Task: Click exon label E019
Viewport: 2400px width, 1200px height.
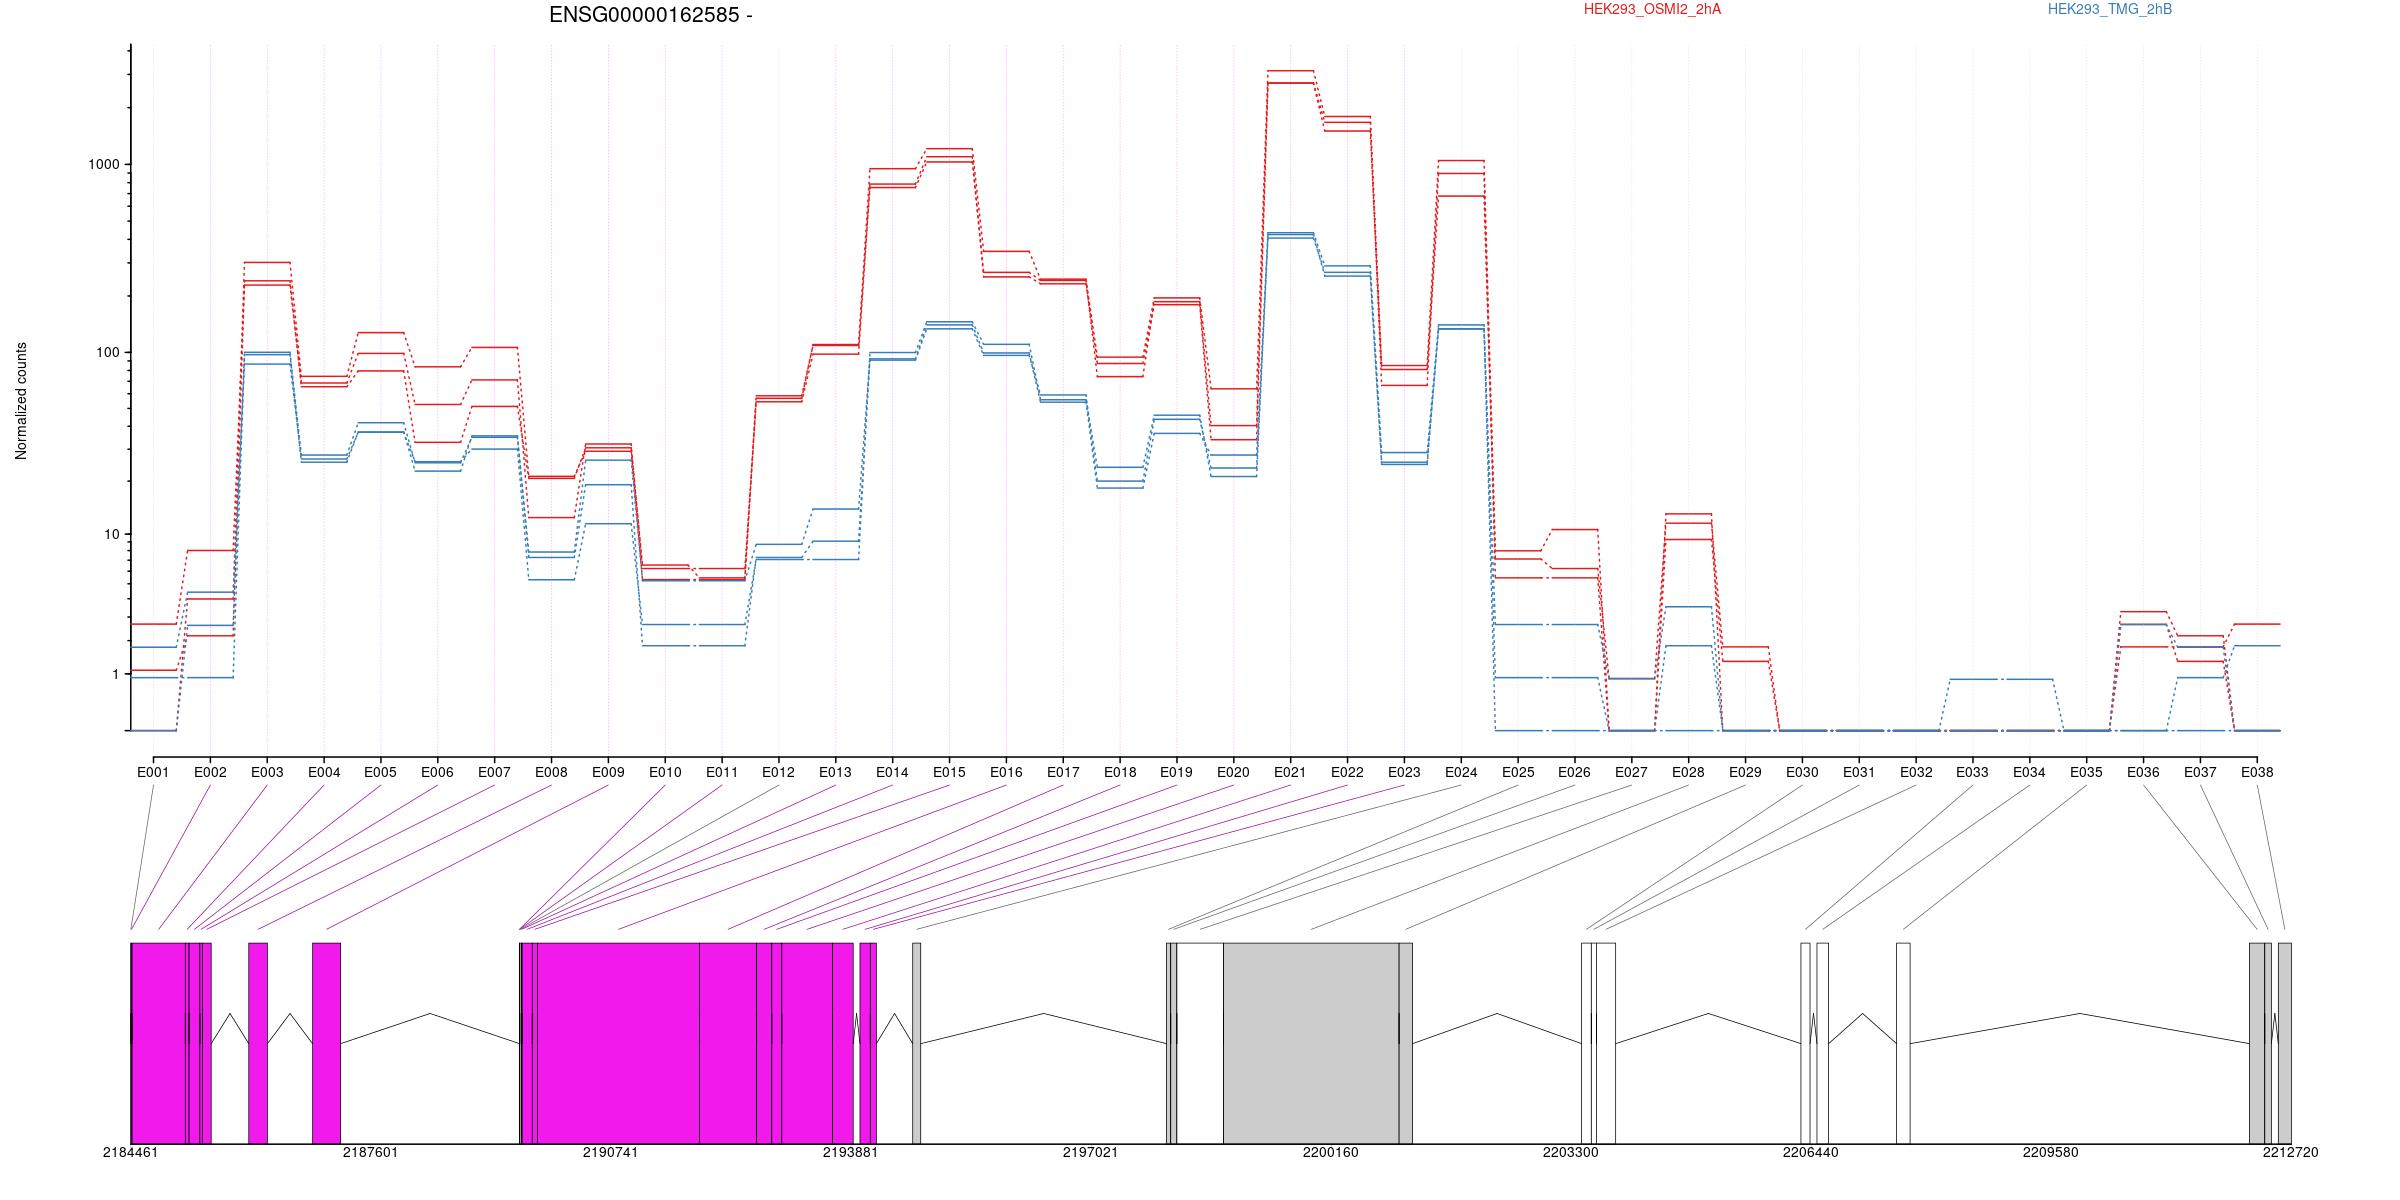Action: coord(1176,772)
